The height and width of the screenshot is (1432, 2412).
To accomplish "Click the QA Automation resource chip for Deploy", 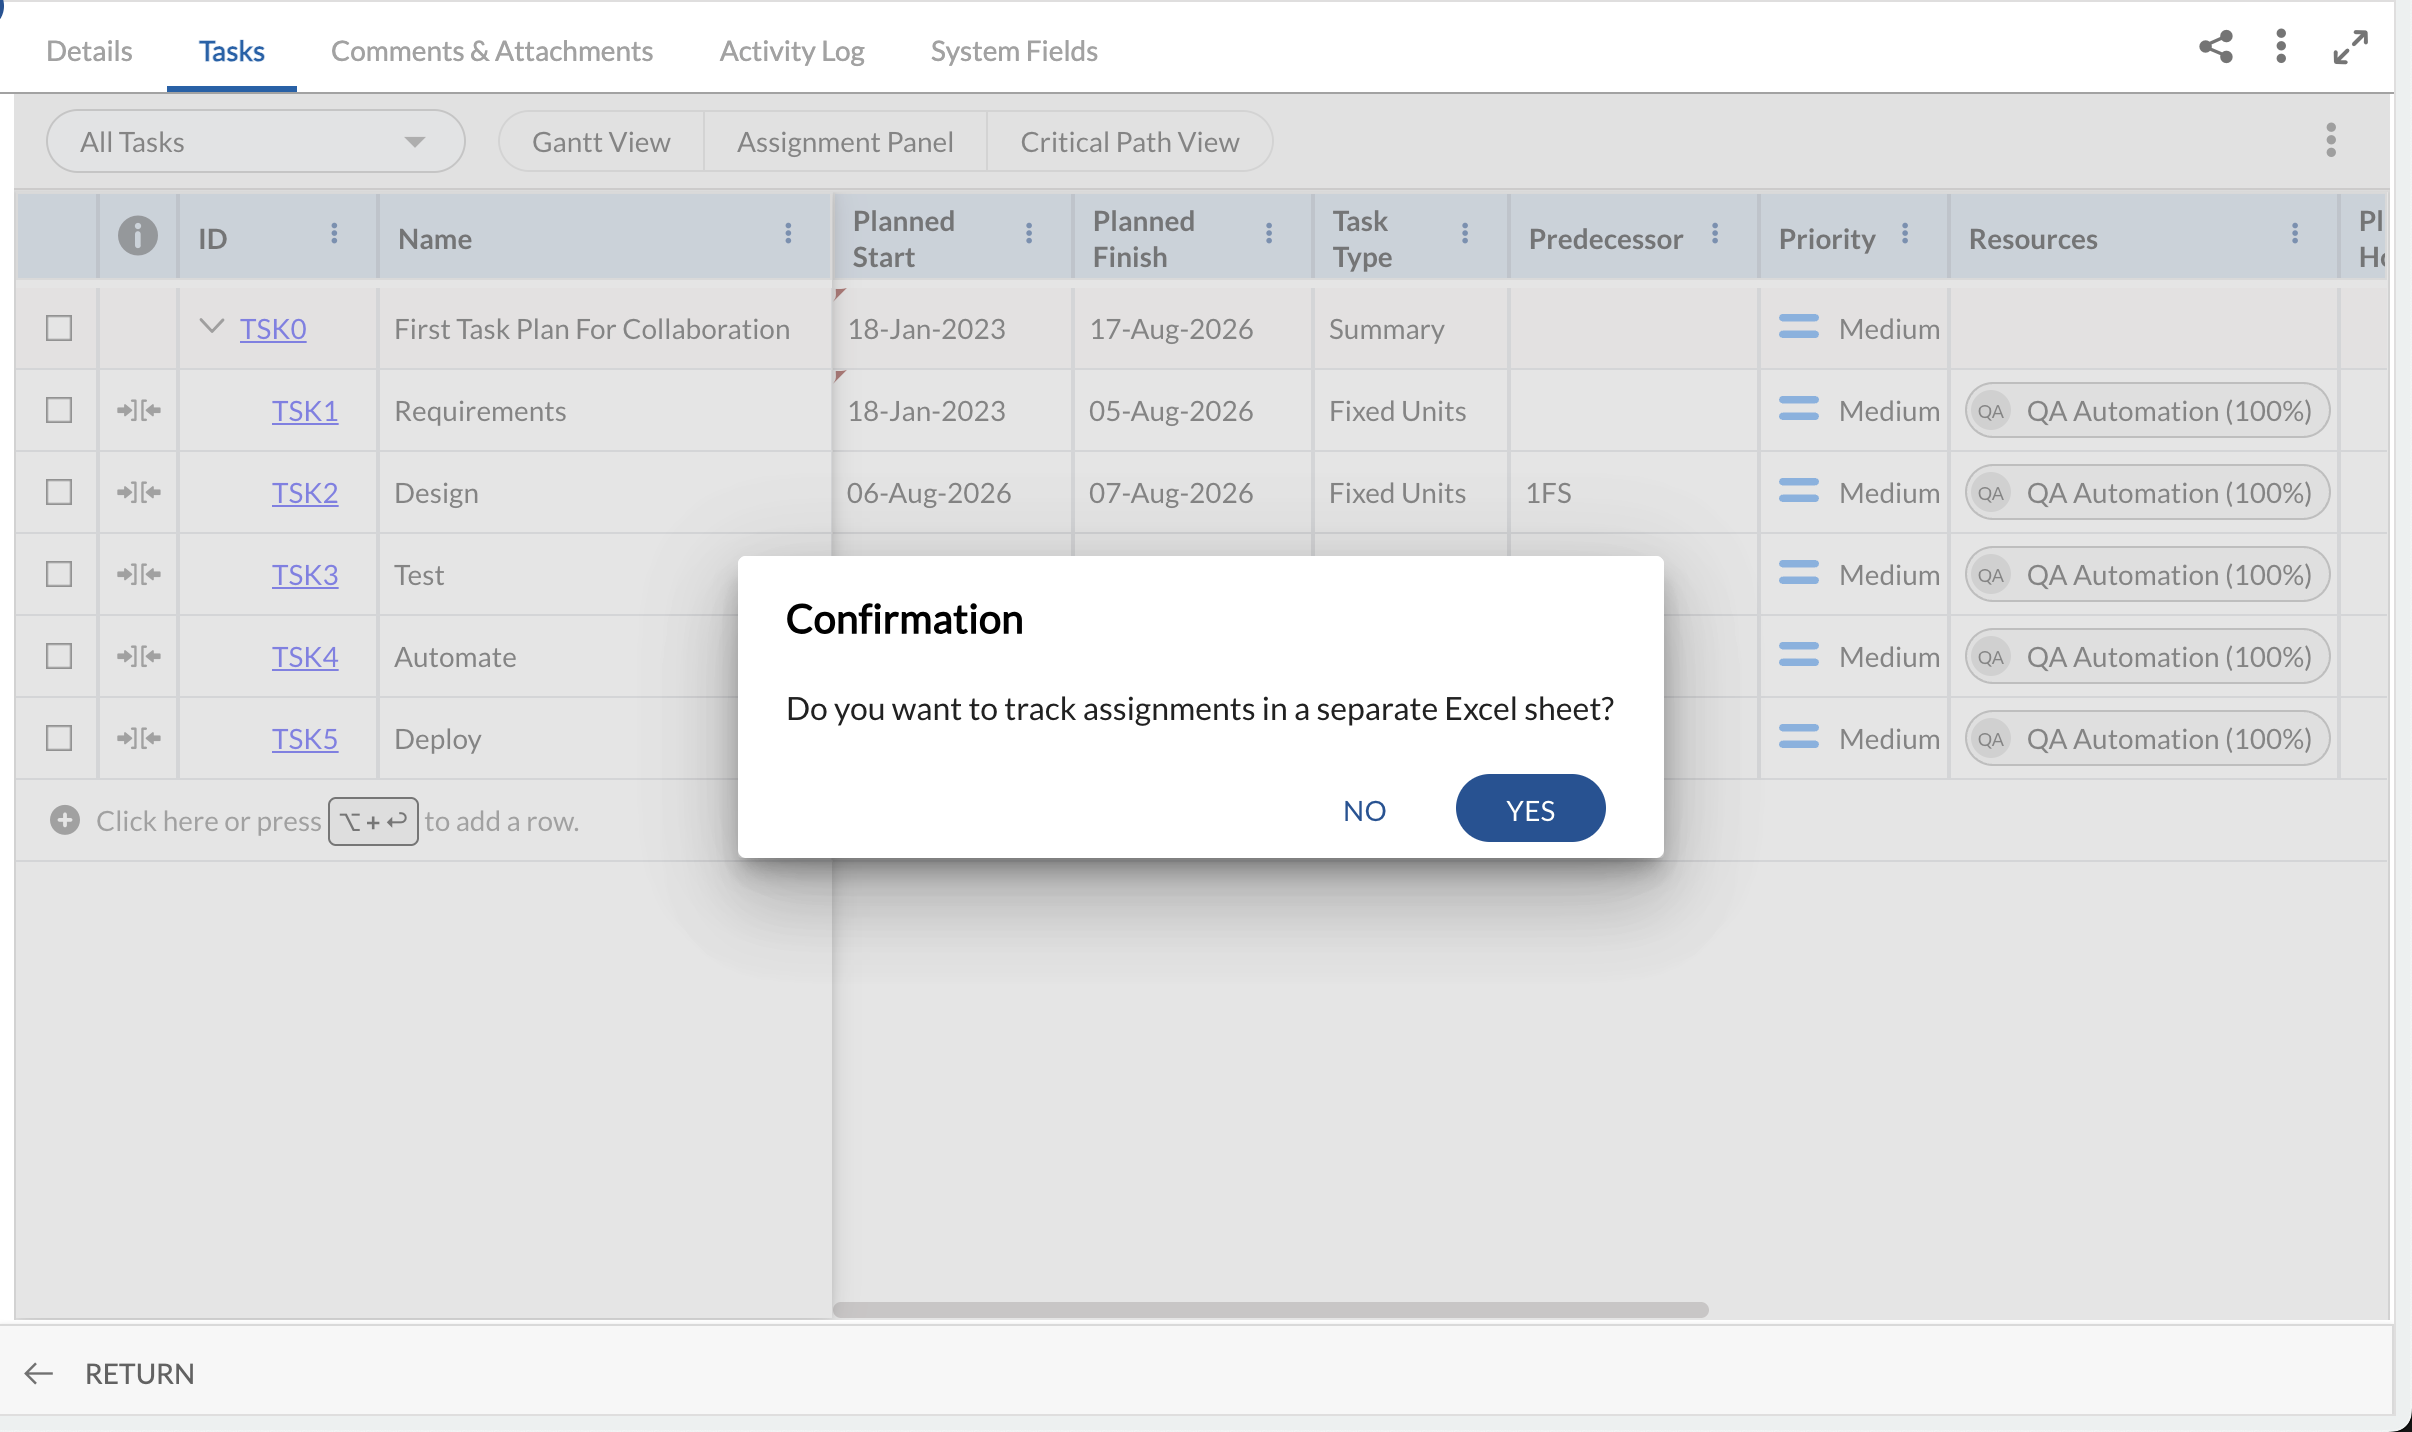I will coord(2148,739).
